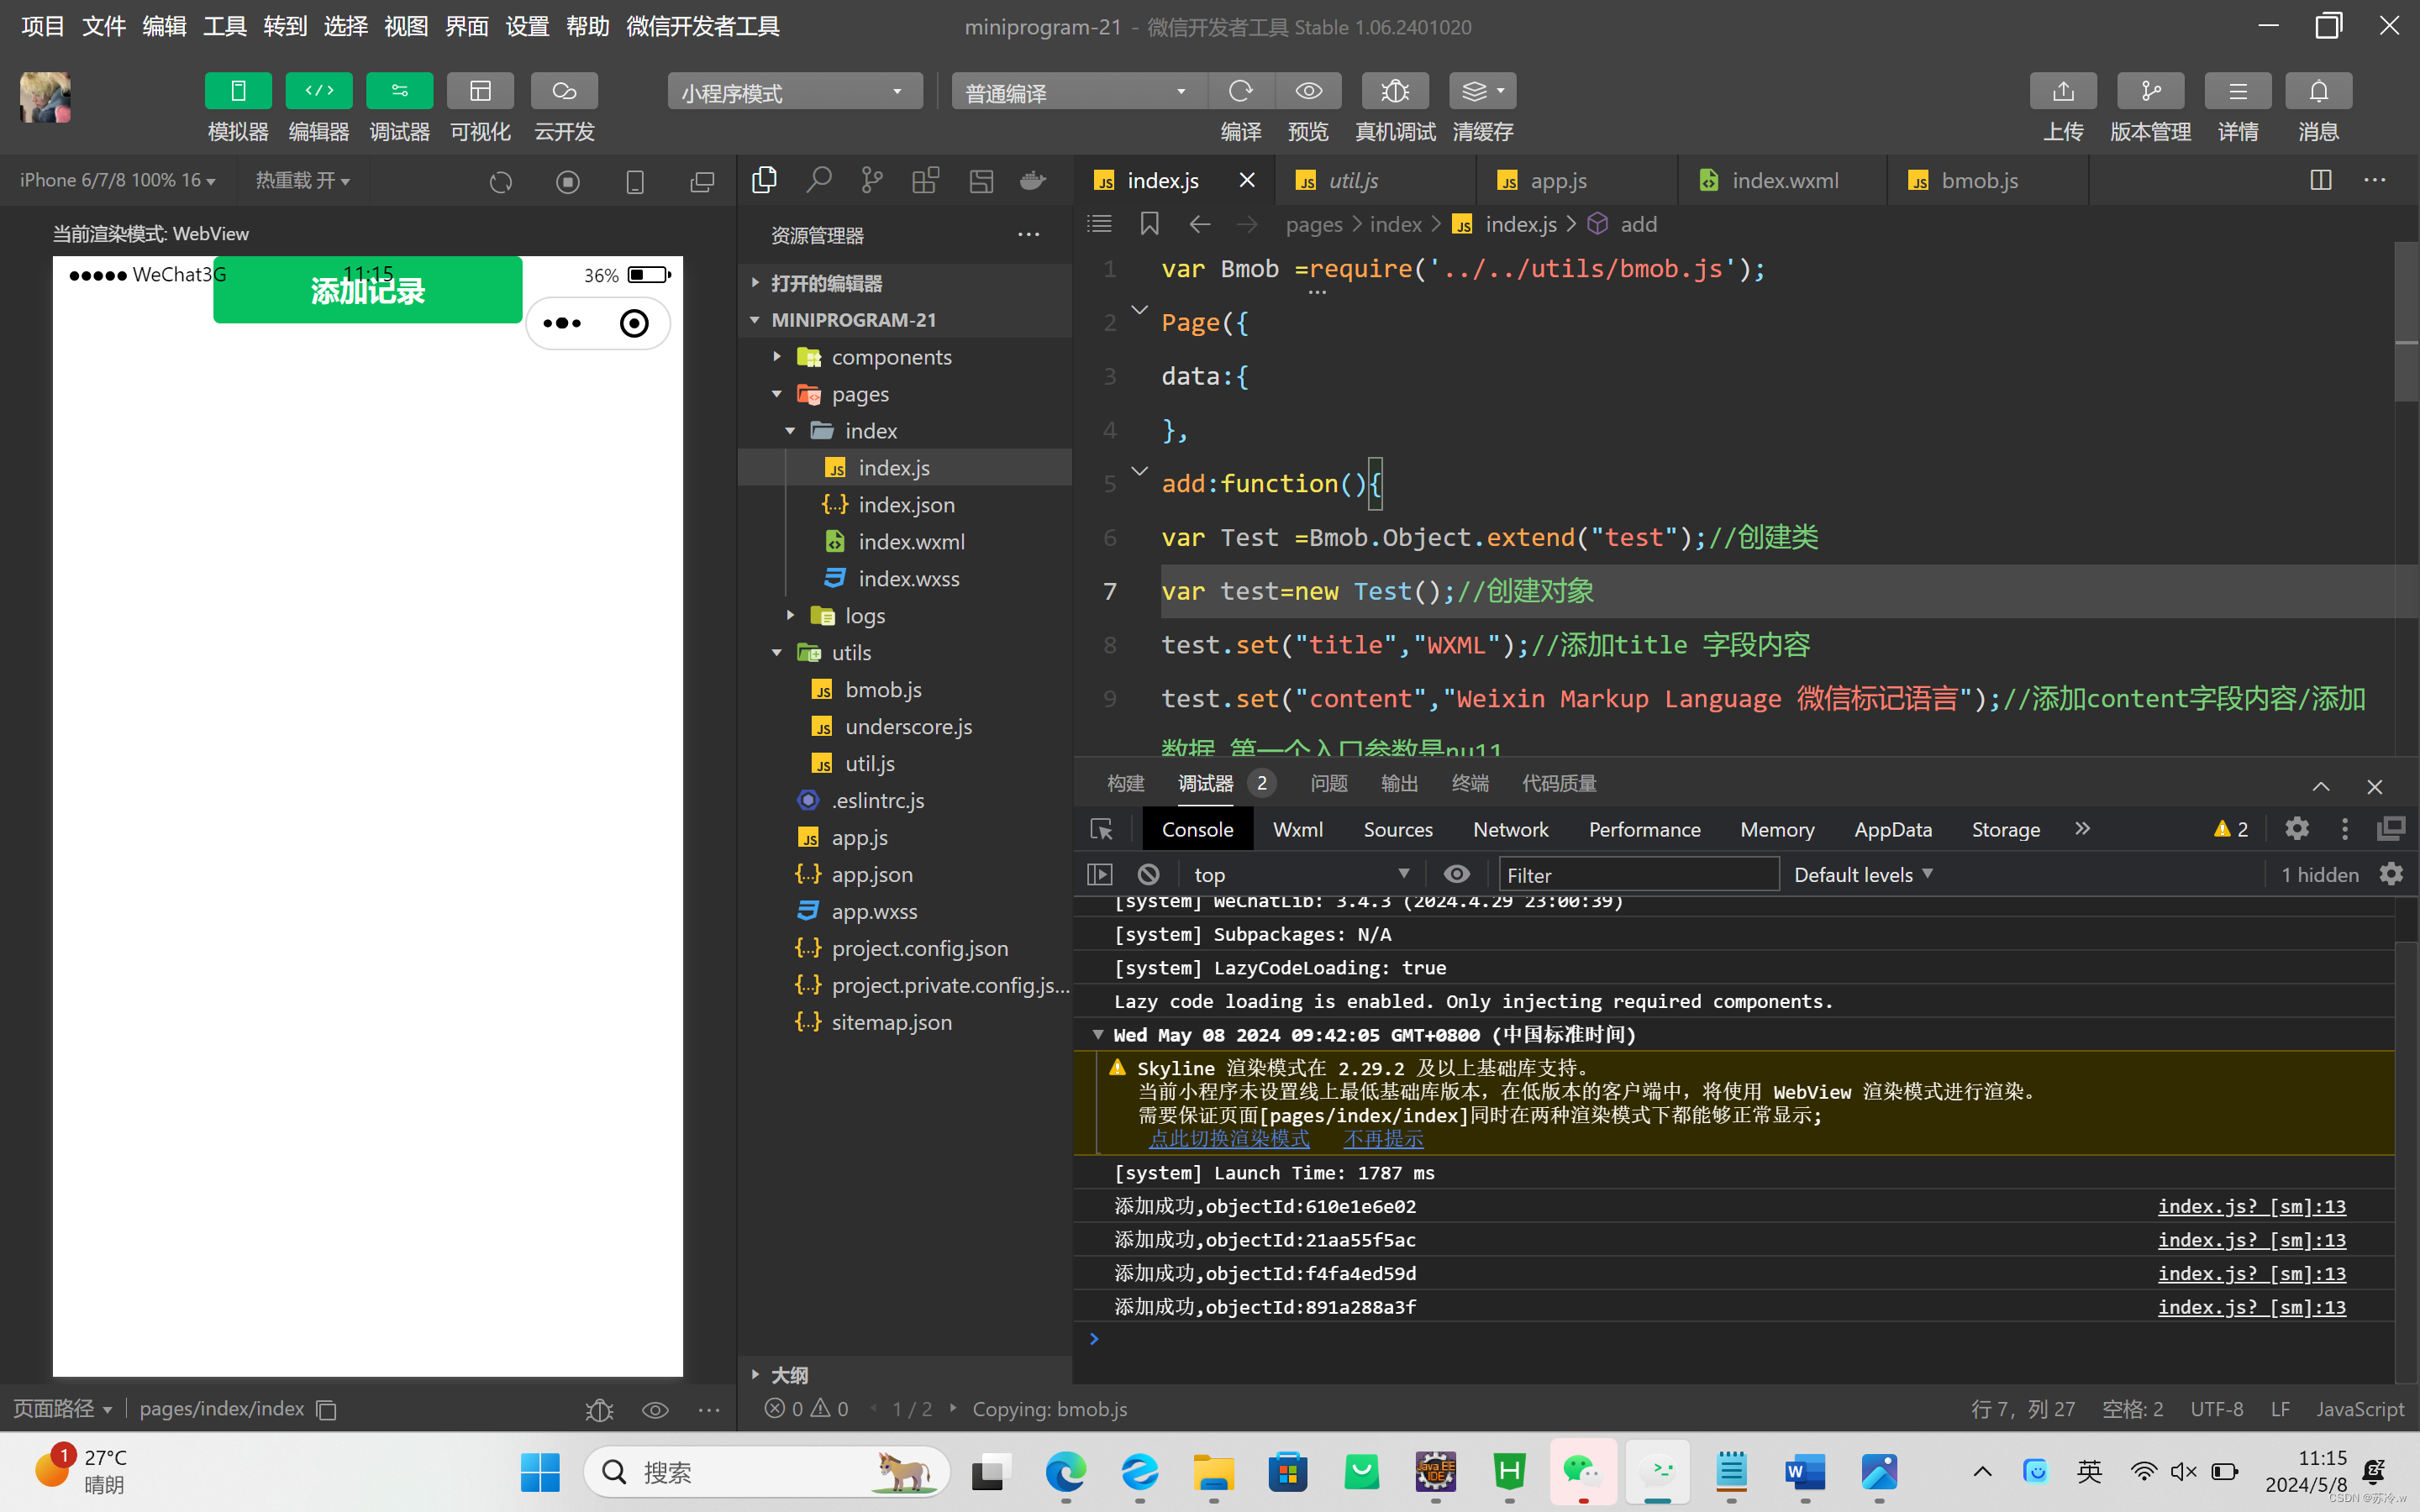
Task: Click index.js? [sm]:13 link for 610e1e6e02
Action: click(x=2251, y=1206)
